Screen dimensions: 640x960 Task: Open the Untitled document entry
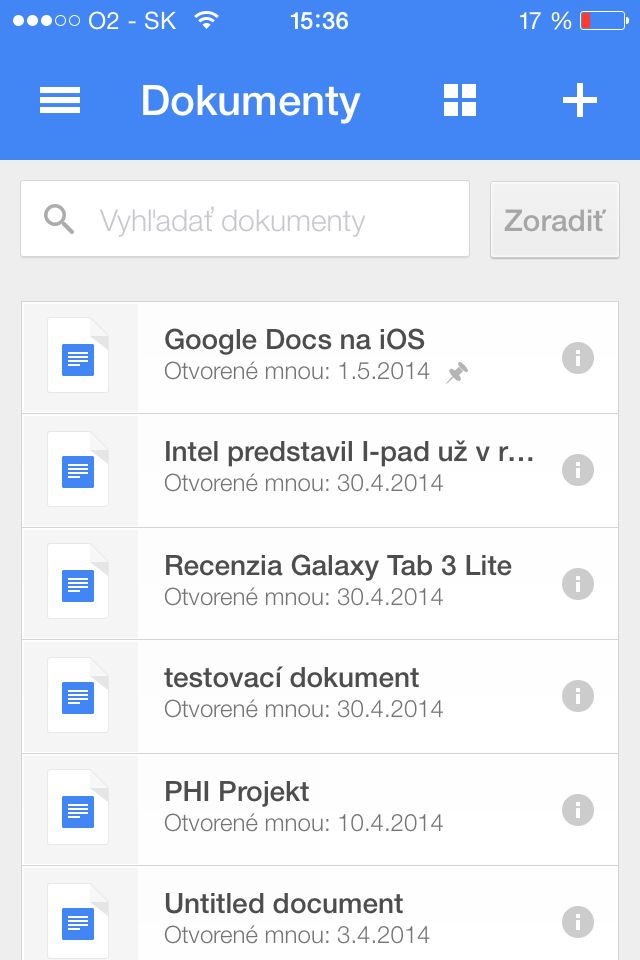tap(283, 905)
